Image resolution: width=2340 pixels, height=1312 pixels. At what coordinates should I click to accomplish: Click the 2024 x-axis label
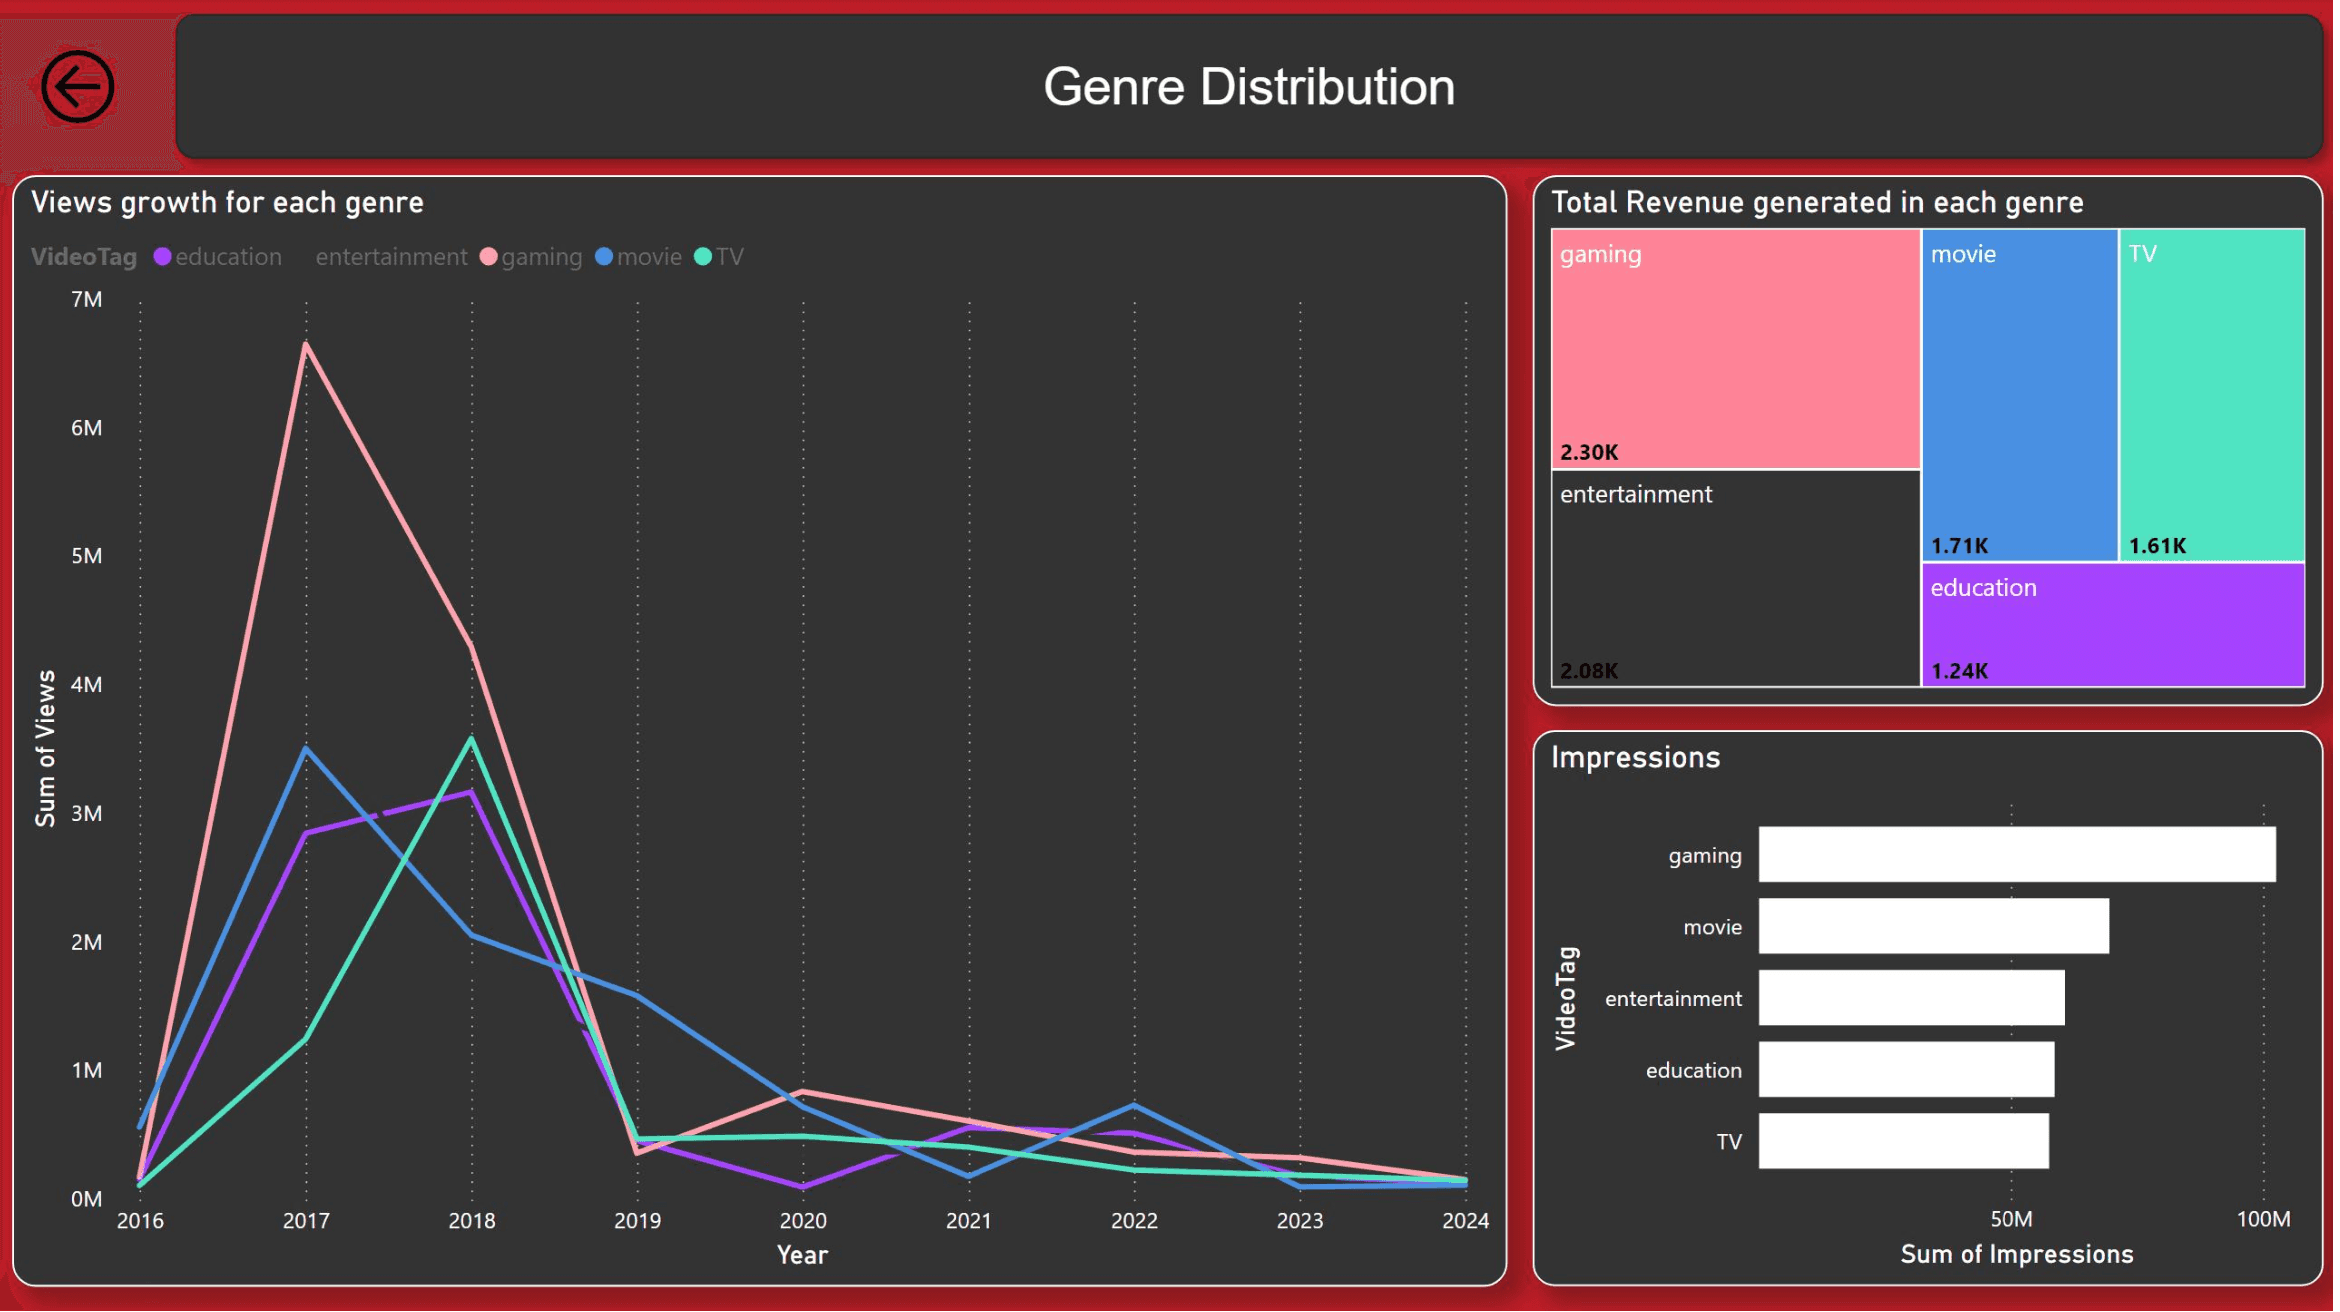point(1469,1223)
